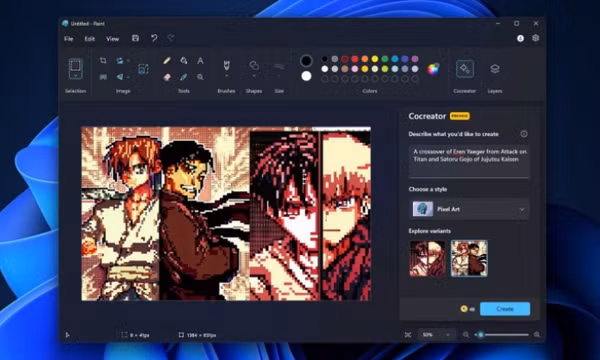
Task: Toggle the Layers panel button
Action: tap(495, 69)
